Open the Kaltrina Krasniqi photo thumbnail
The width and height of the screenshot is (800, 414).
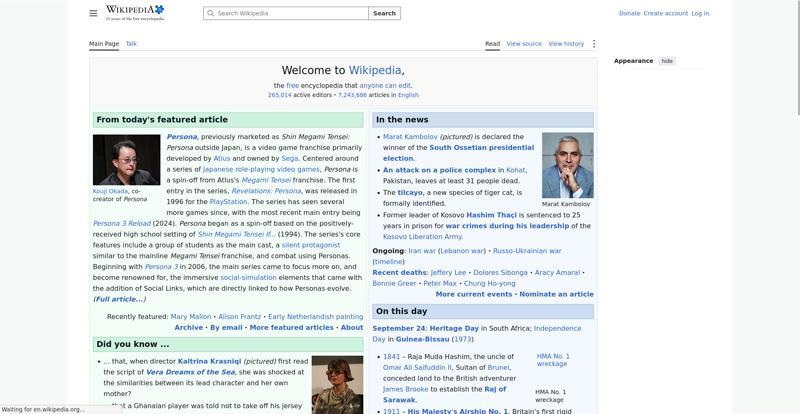[x=337, y=385]
